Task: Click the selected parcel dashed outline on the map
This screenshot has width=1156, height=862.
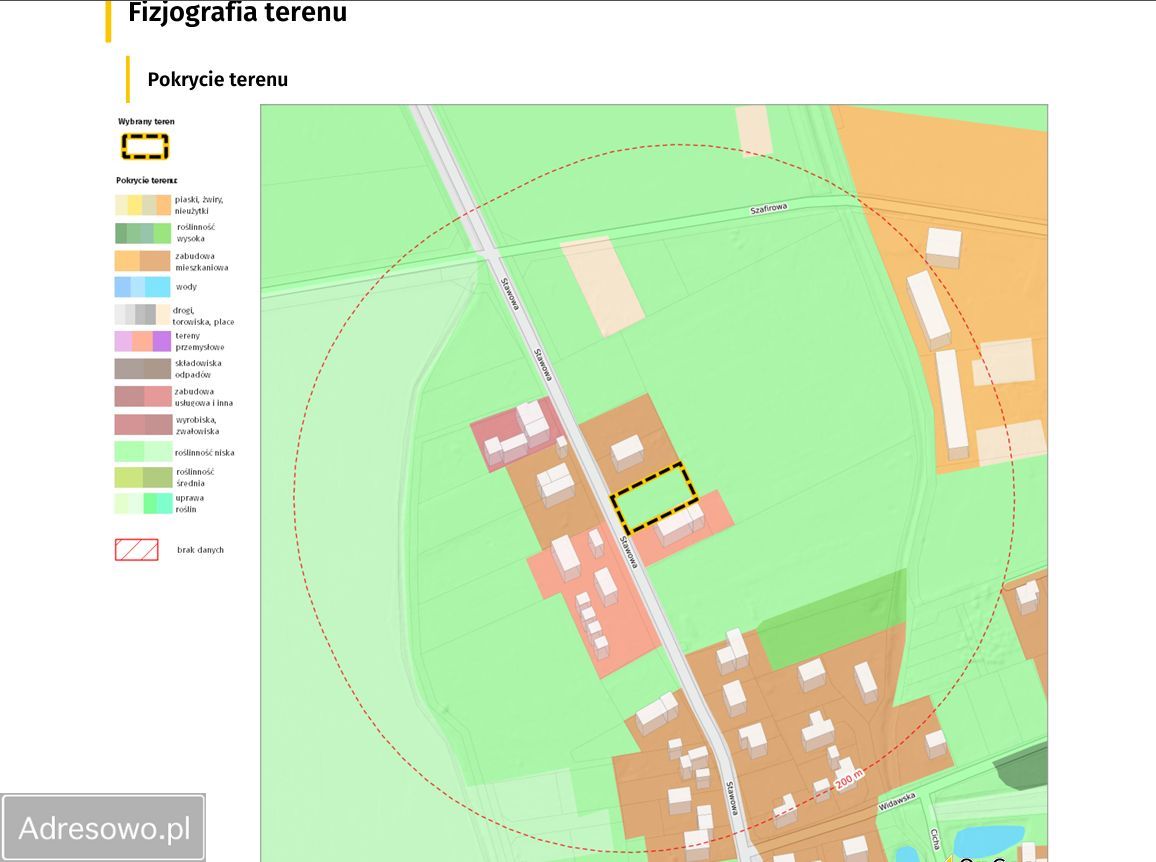Action: coord(654,497)
